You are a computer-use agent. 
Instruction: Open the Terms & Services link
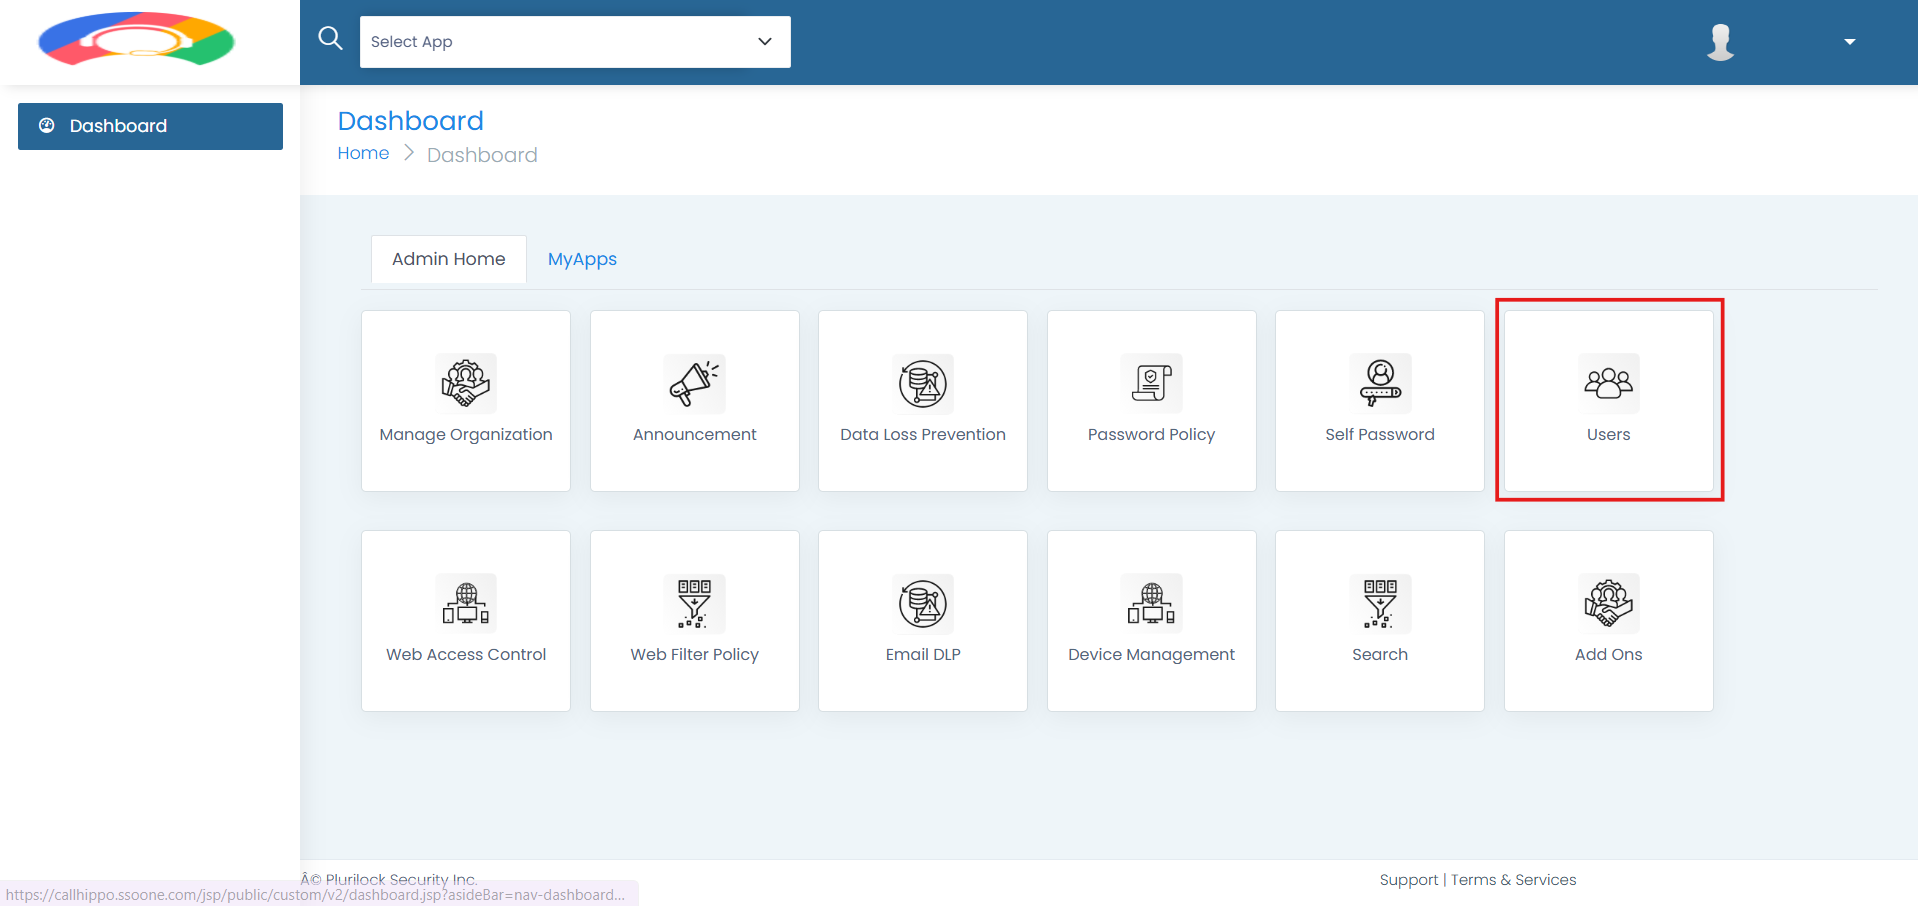click(1513, 880)
